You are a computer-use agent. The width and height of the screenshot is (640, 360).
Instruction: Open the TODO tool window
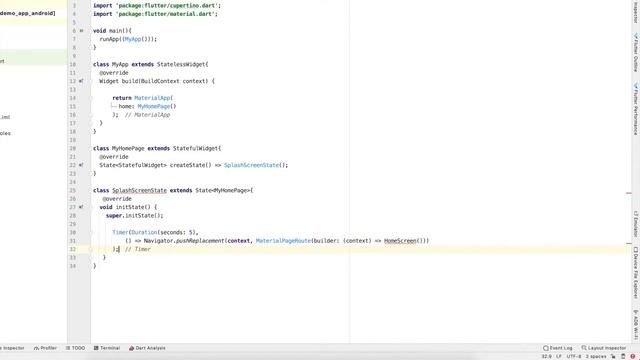click(76, 348)
